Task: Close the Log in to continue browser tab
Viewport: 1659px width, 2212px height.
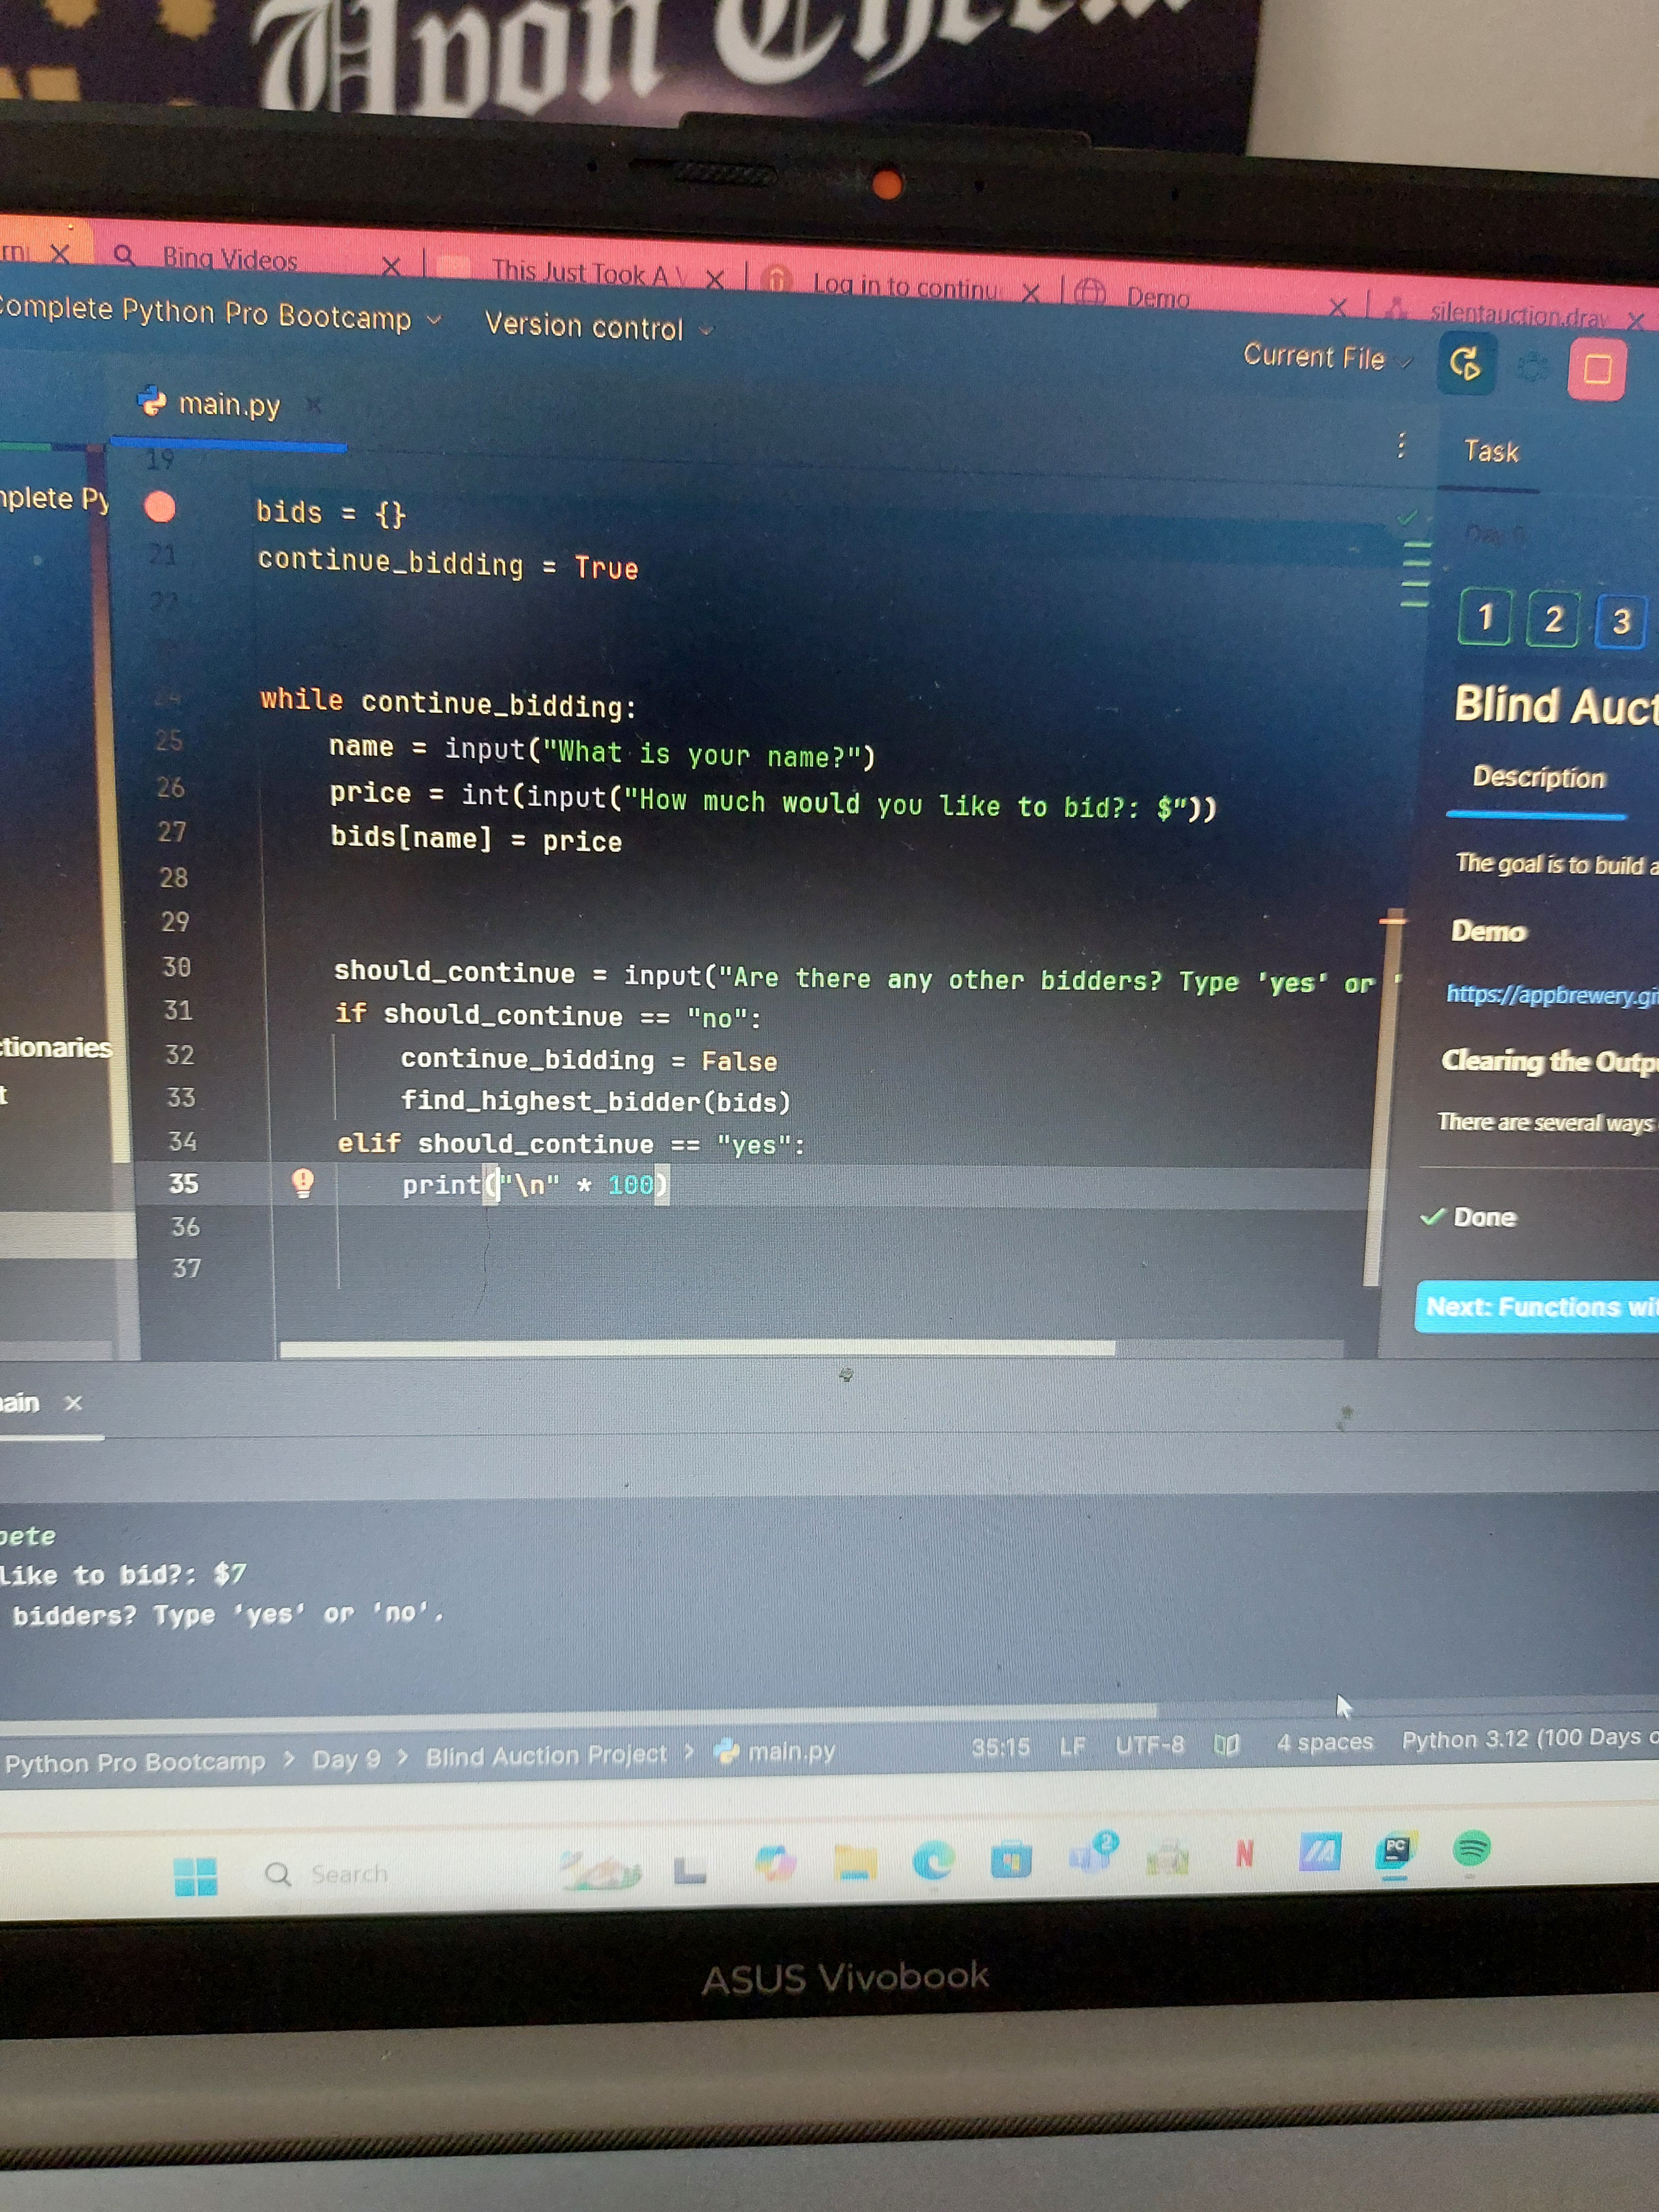Action: 1030,292
